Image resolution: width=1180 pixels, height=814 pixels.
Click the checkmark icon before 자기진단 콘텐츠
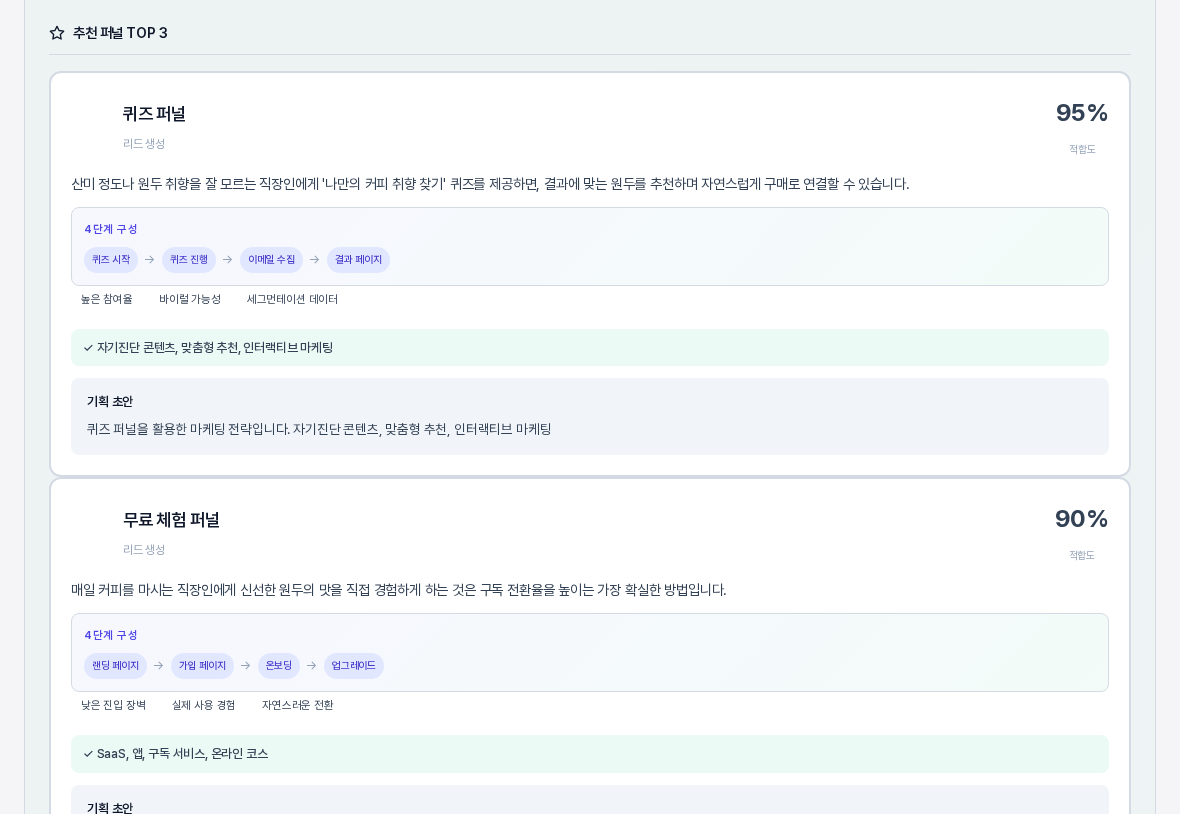88,348
